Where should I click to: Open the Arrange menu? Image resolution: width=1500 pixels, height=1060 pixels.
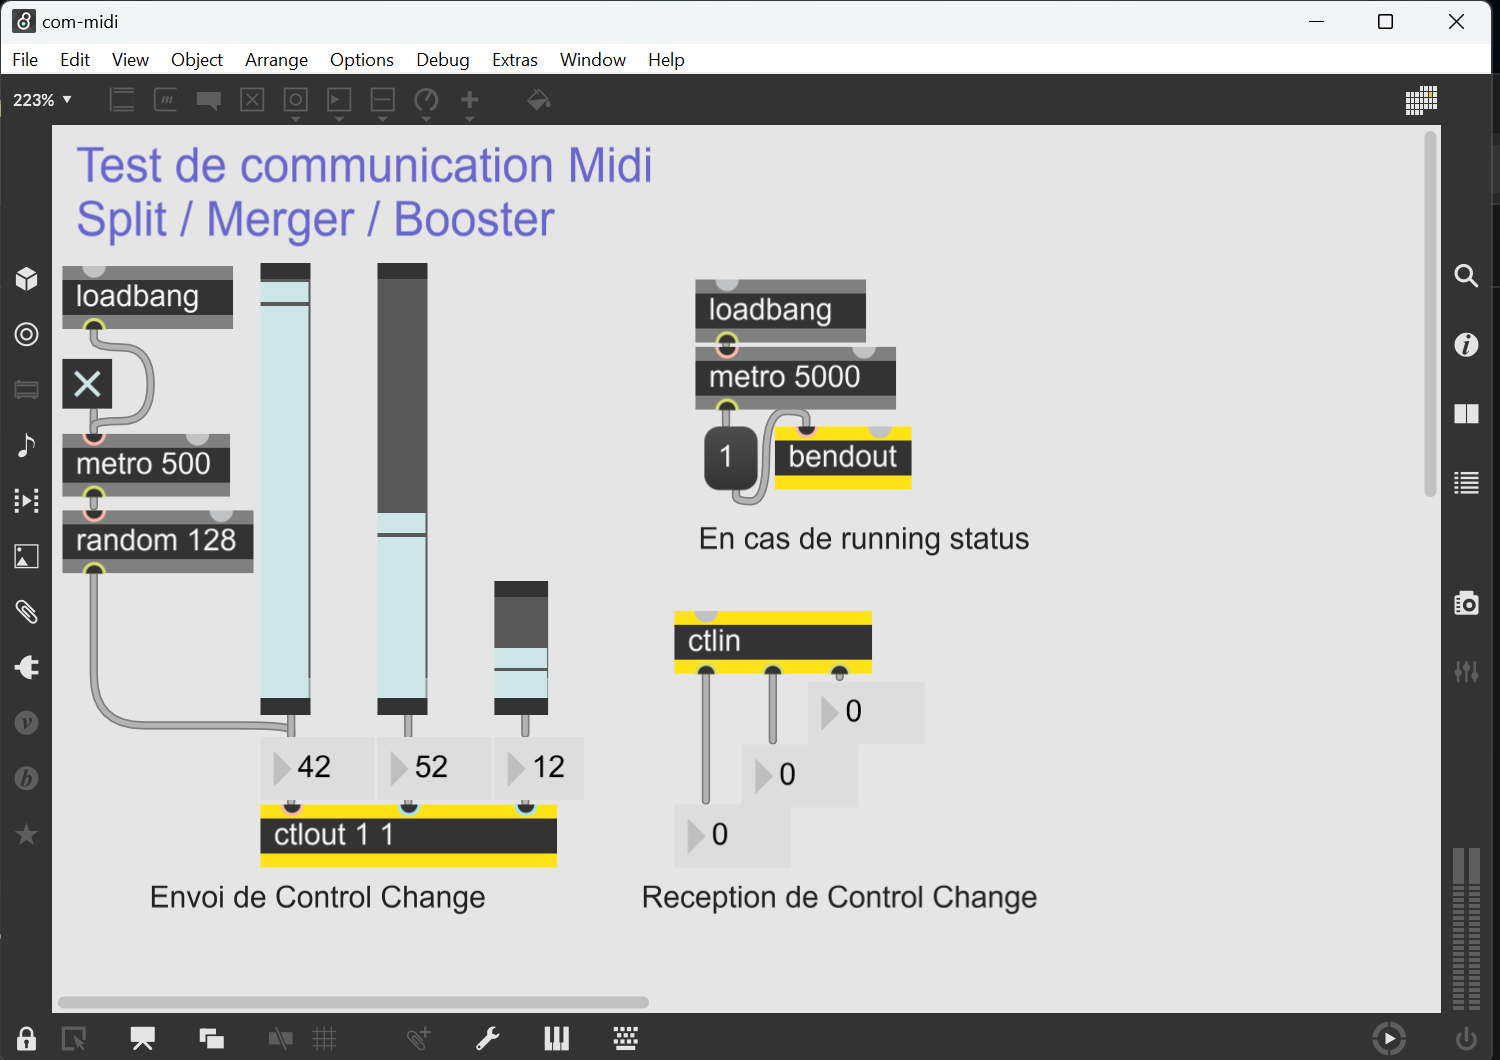[x=276, y=60]
